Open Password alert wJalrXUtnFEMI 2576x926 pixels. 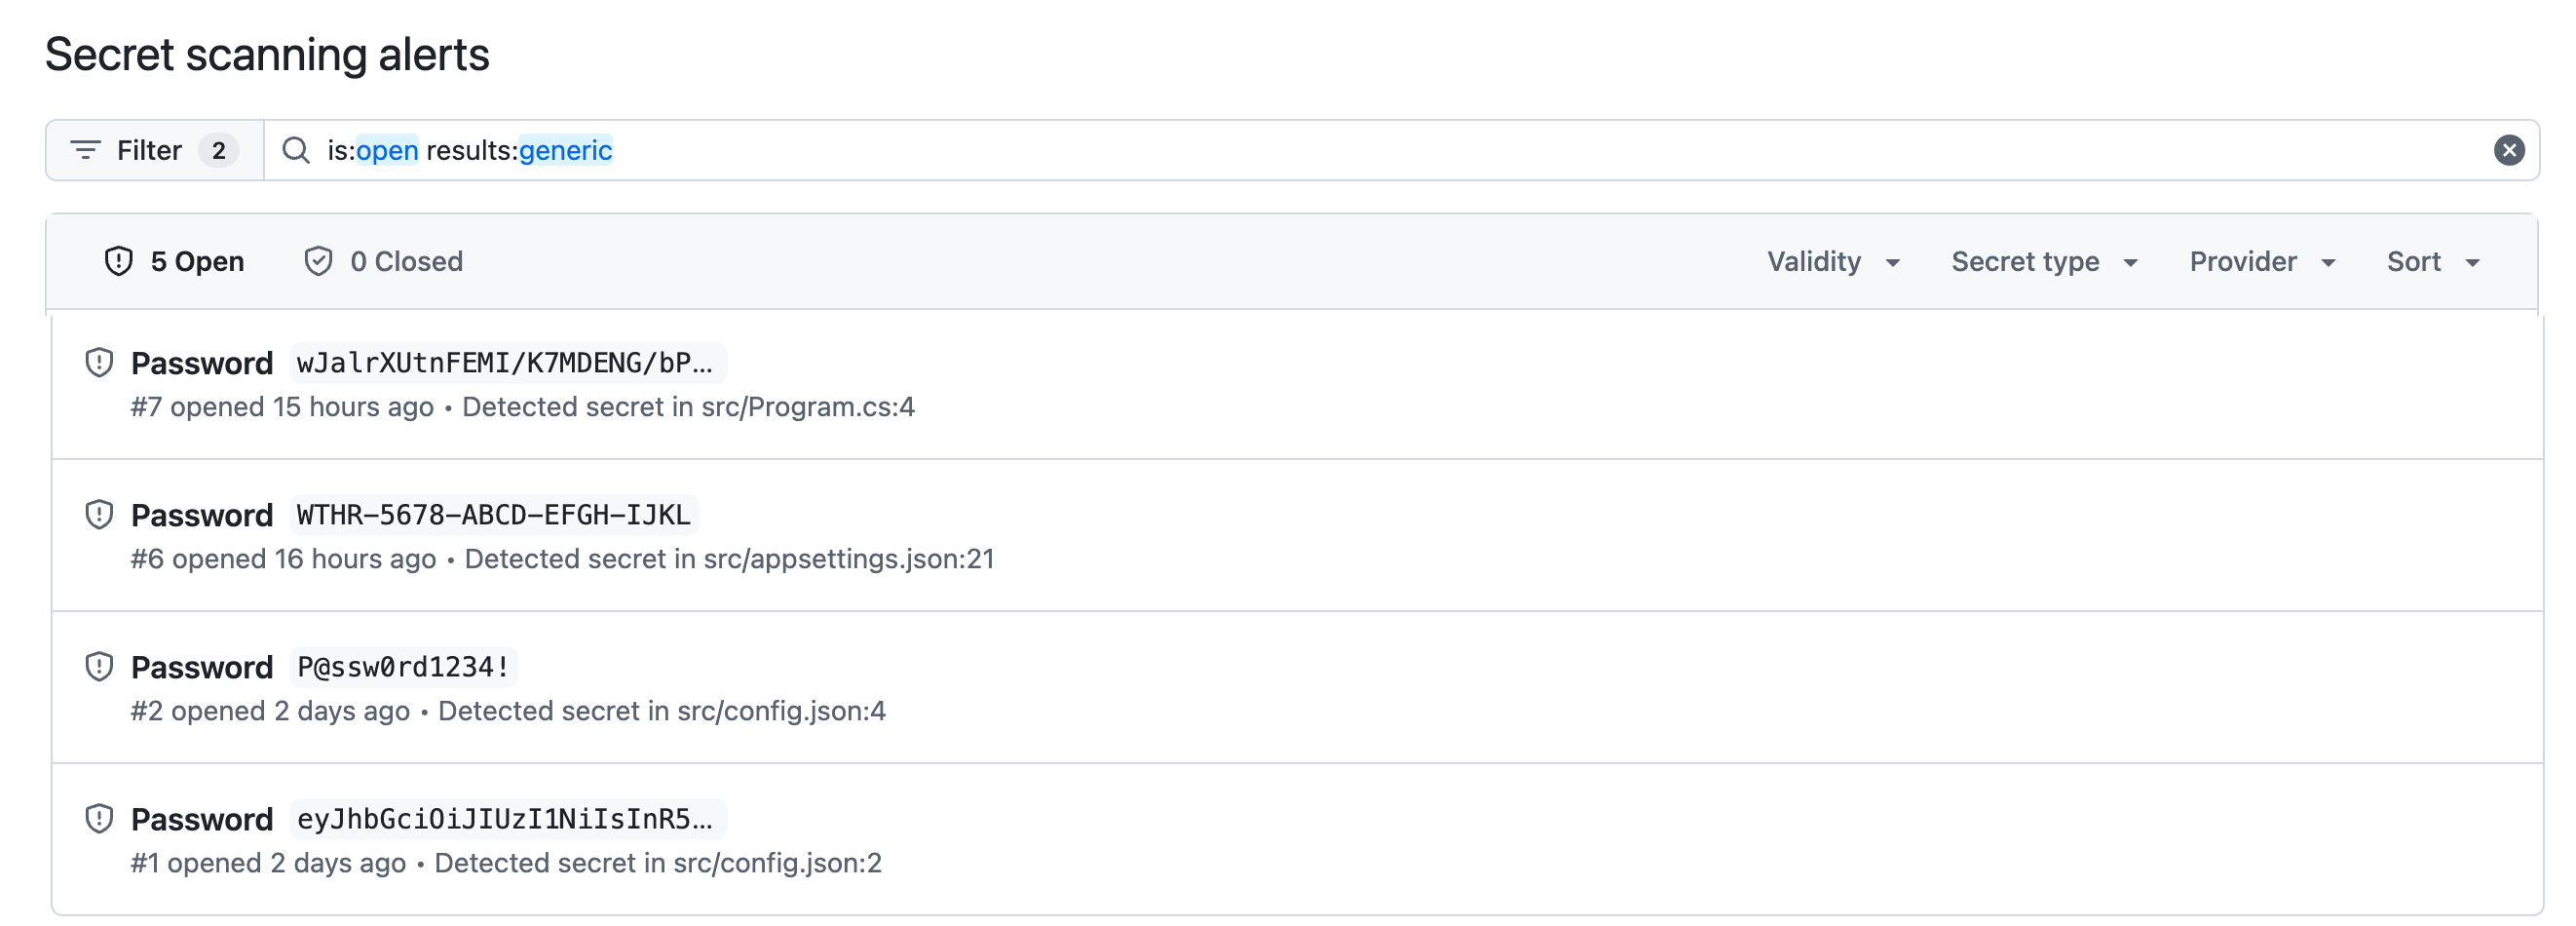click(202, 363)
